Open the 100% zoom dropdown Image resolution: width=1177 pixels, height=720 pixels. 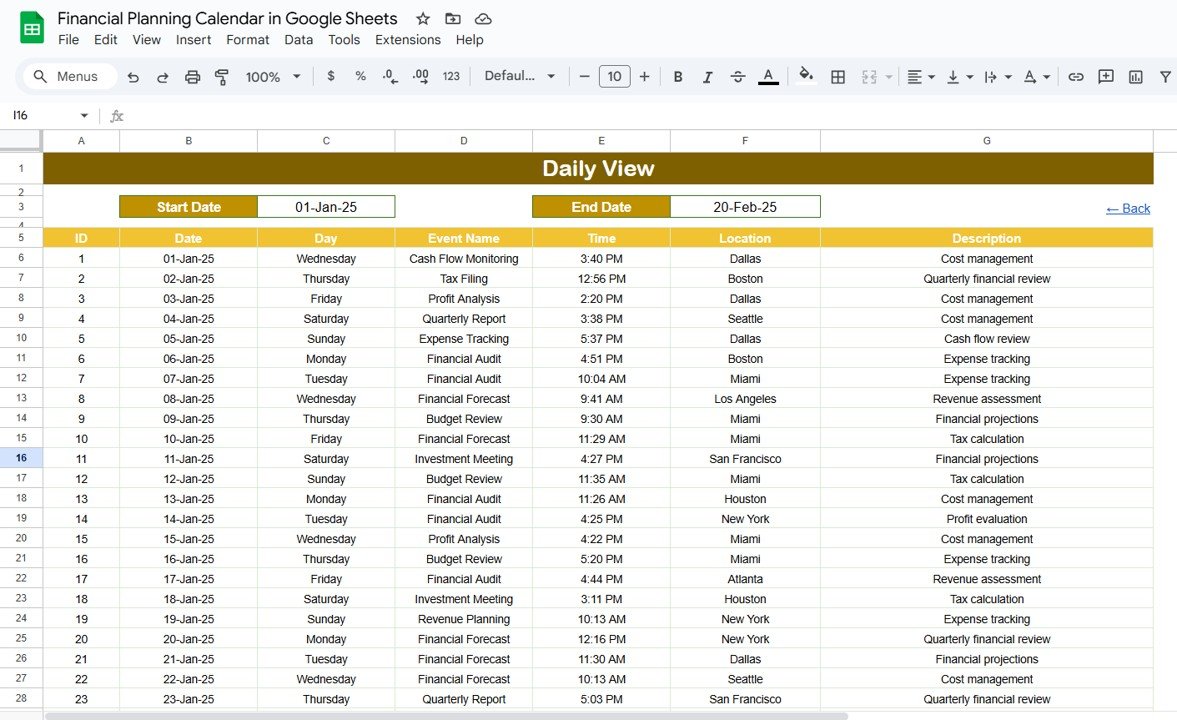click(273, 77)
